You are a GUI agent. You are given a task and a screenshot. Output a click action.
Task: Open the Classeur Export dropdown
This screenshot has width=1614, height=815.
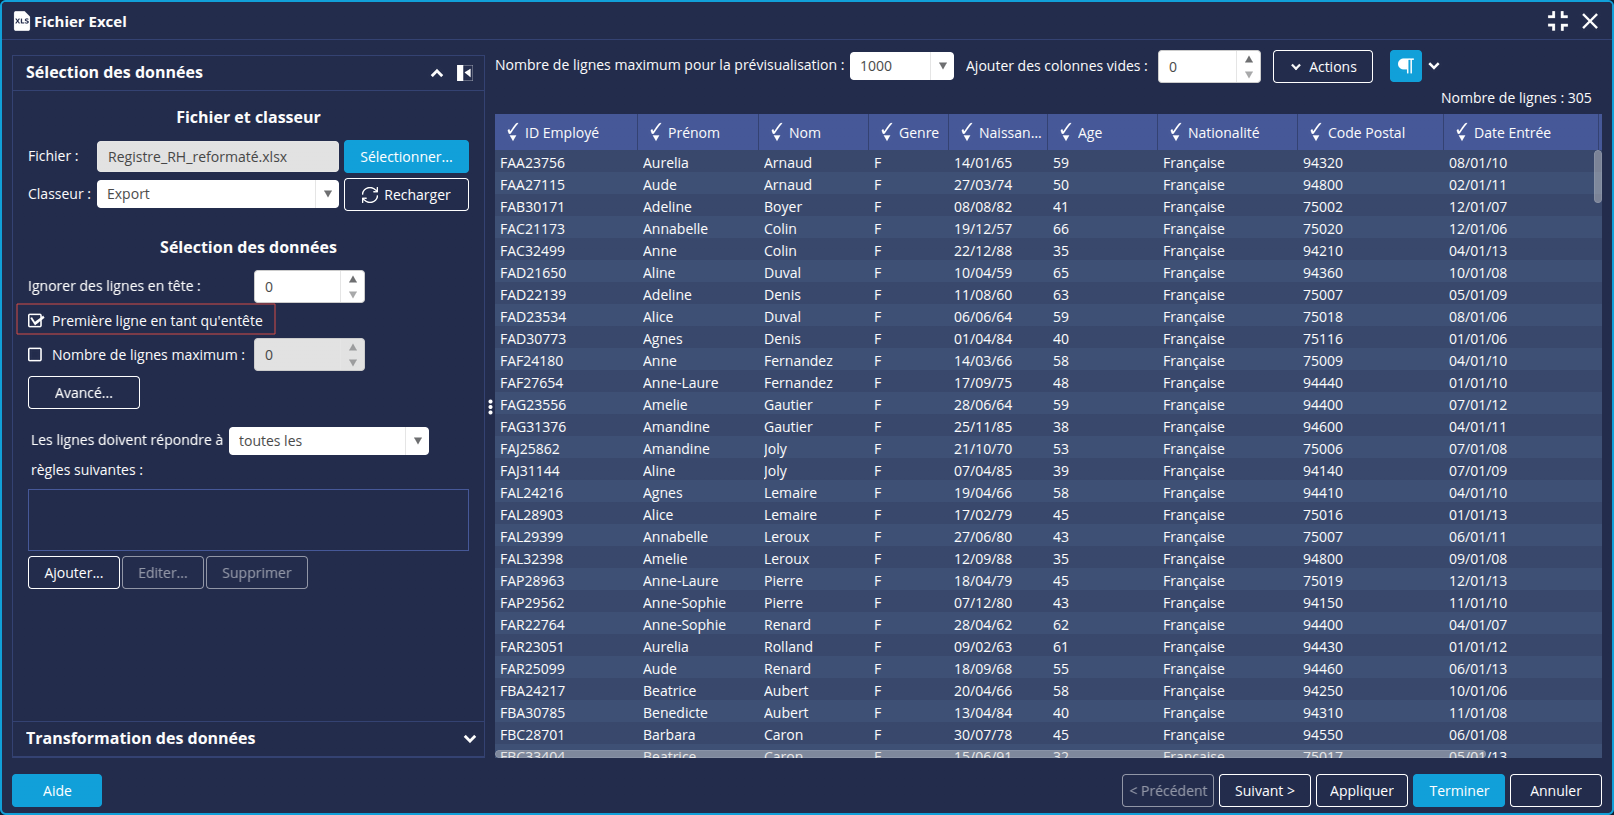point(327,194)
